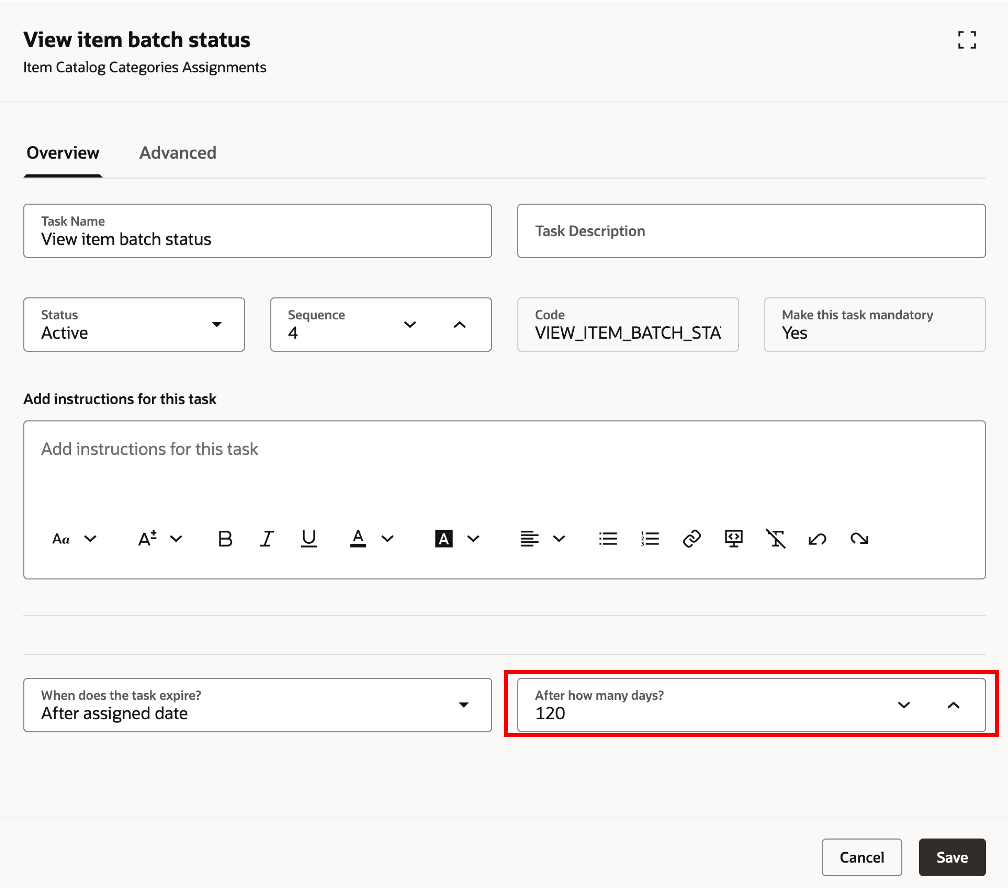Insert embedded media into the instructions

733,538
